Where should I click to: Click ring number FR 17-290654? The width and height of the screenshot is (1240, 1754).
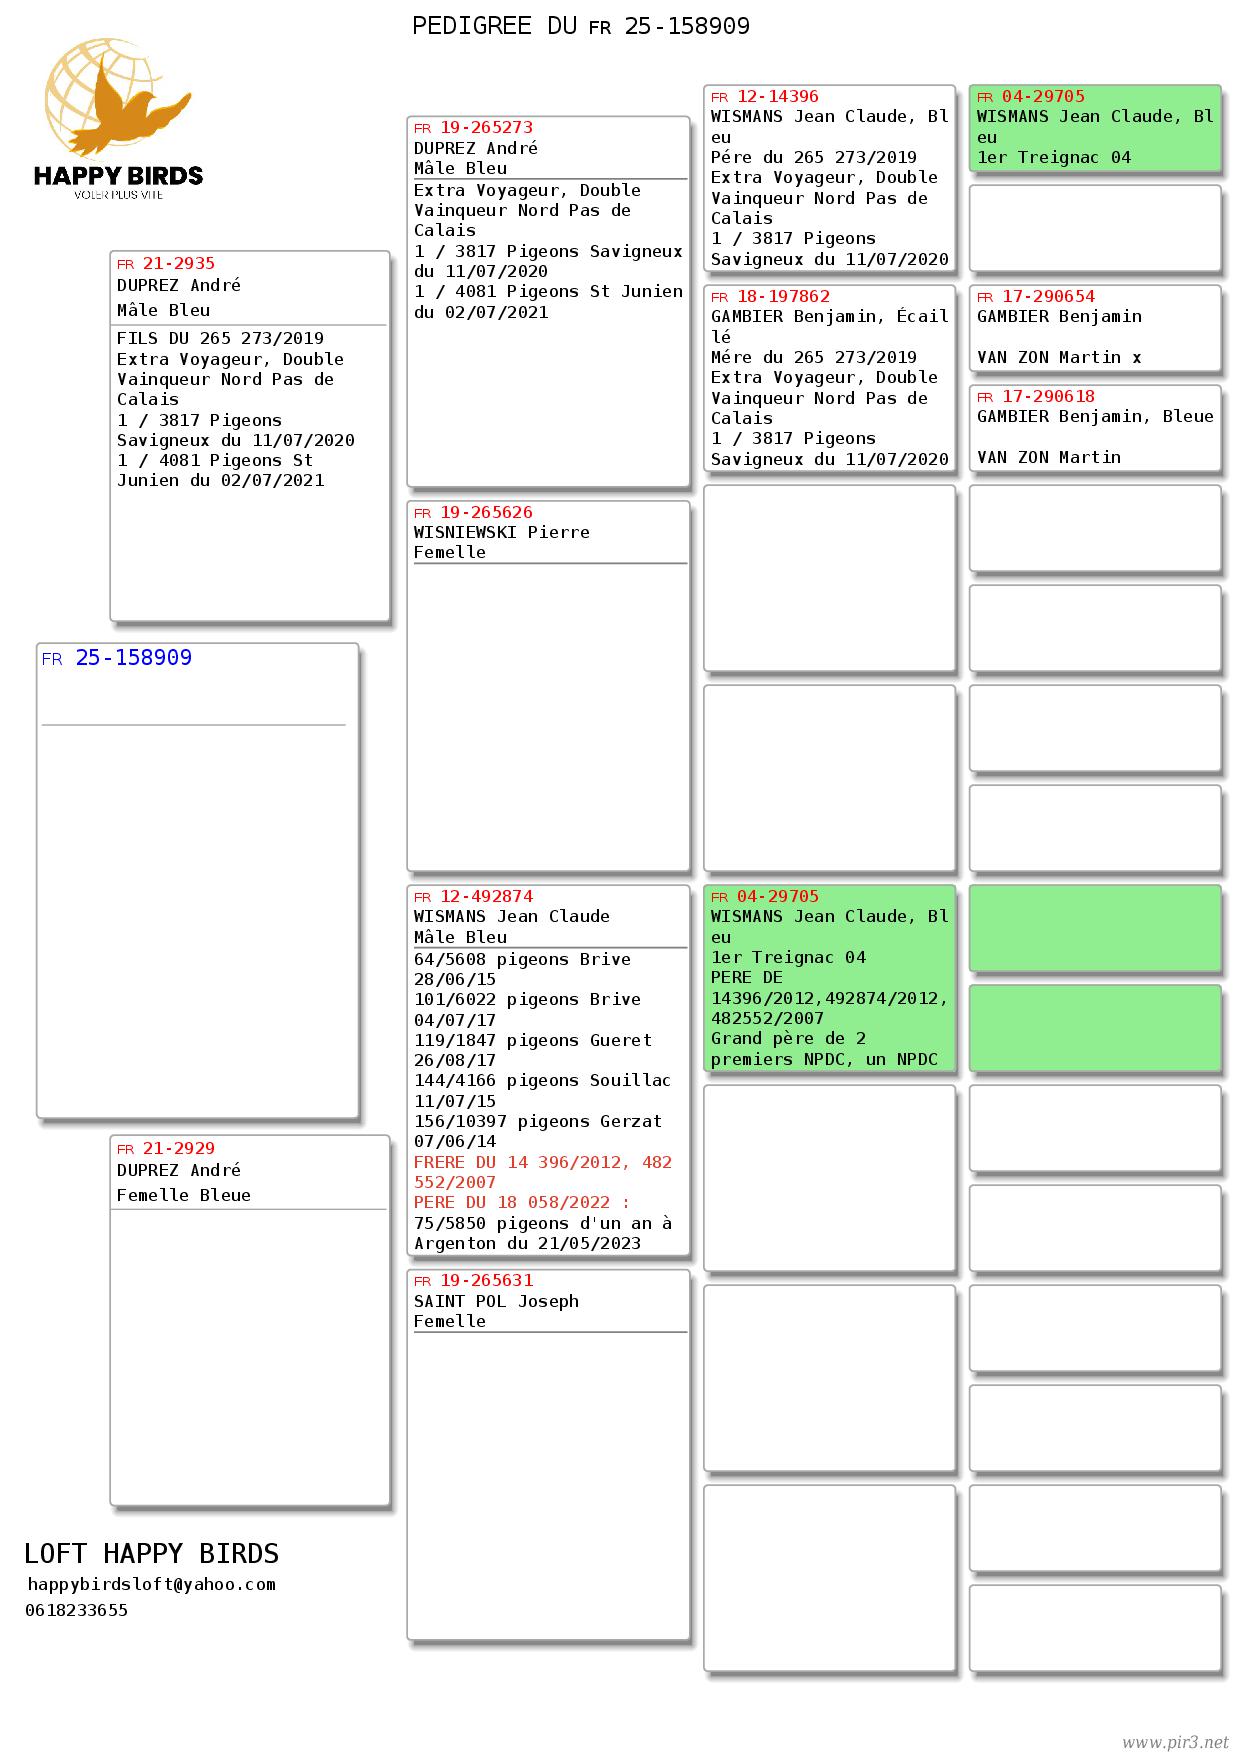click(1036, 297)
